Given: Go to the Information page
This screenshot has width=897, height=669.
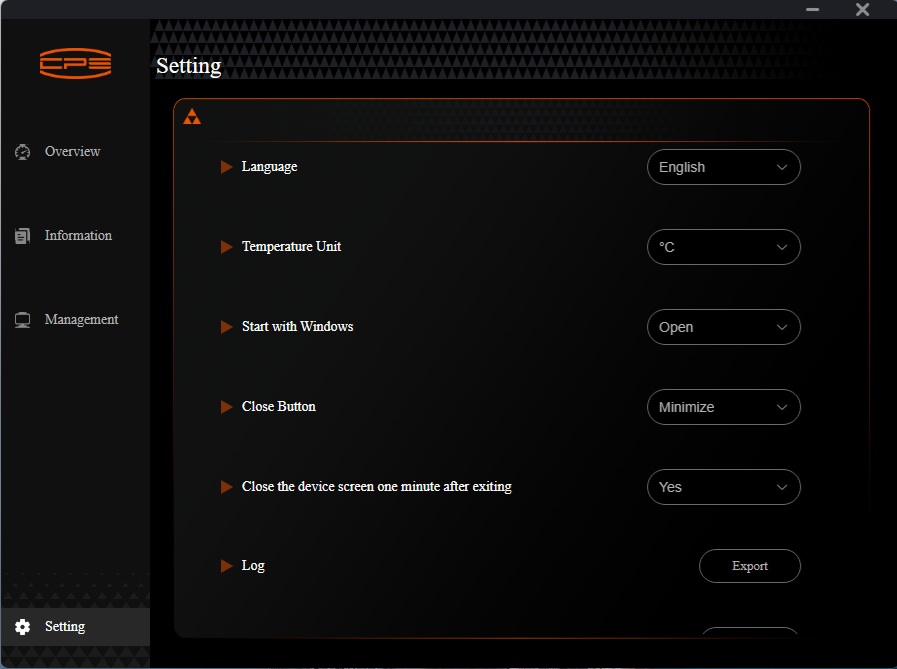Looking at the screenshot, I should [x=78, y=236].
